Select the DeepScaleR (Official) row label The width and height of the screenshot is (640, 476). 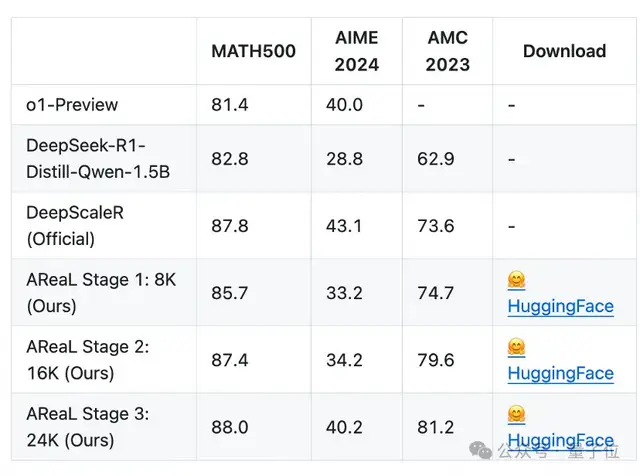[75, 226]
